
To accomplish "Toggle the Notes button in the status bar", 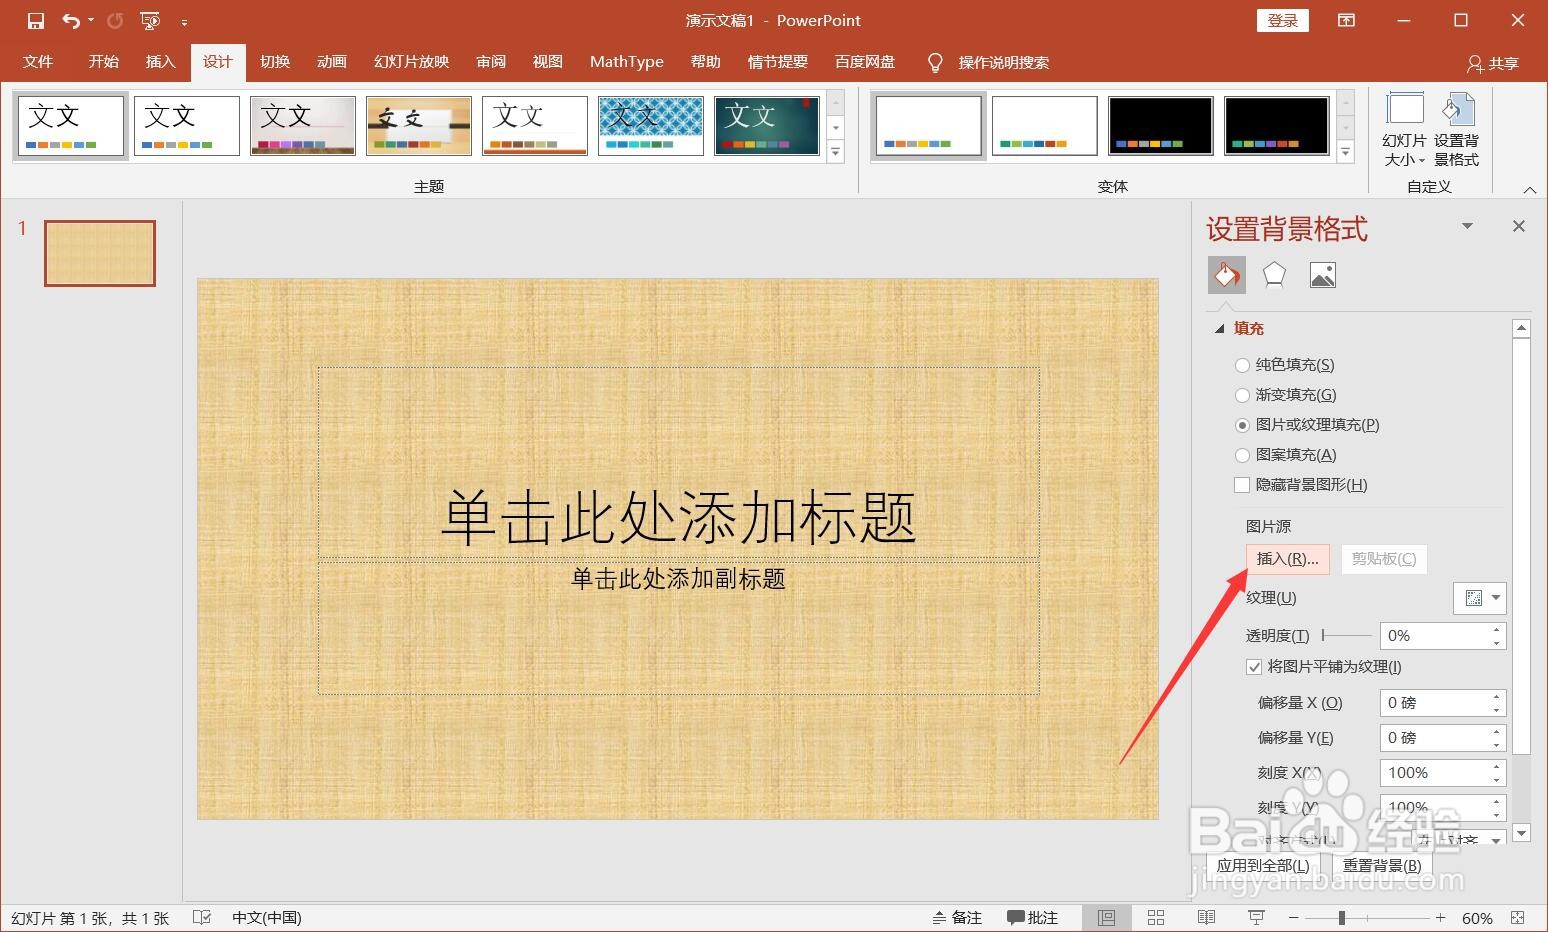I will coord(956,917).
